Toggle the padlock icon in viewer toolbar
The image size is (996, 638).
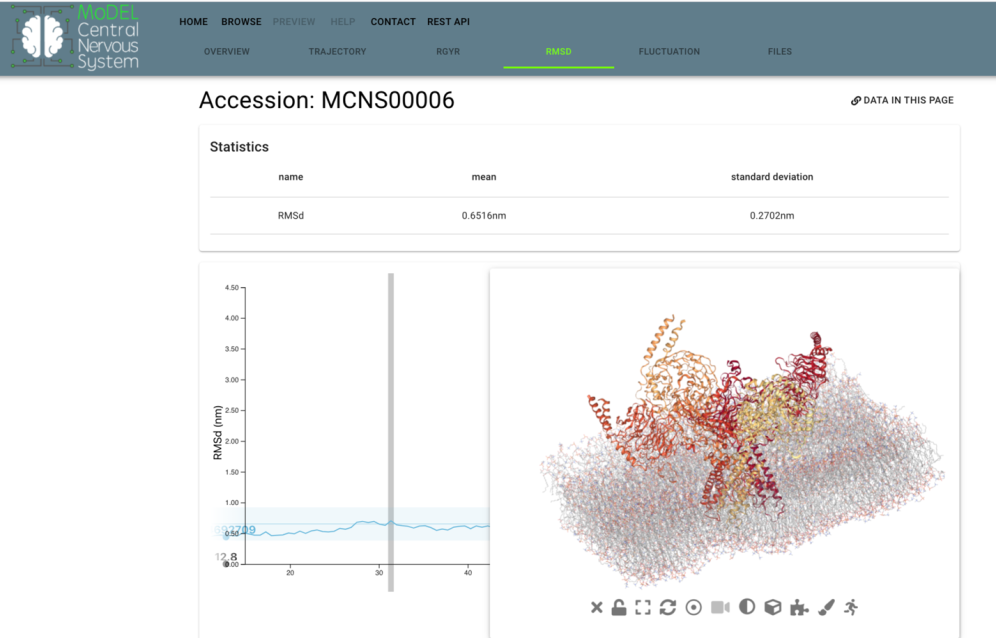tap(619, 607)
